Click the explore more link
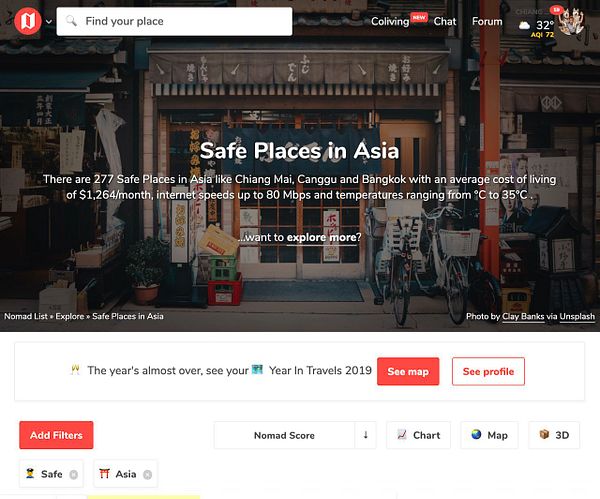The width and height of the screenshot is (600, 499). pos(321,238)
